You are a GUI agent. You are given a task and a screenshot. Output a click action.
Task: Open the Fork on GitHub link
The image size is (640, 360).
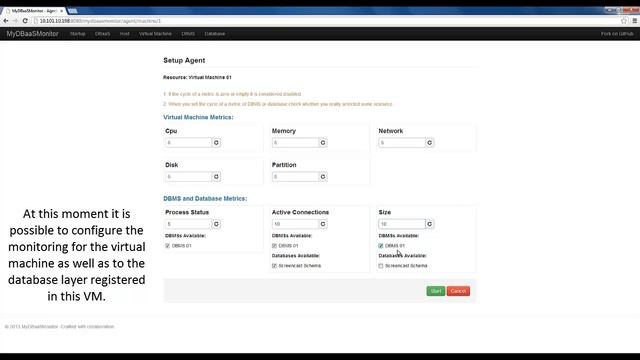tap(617, 34)
